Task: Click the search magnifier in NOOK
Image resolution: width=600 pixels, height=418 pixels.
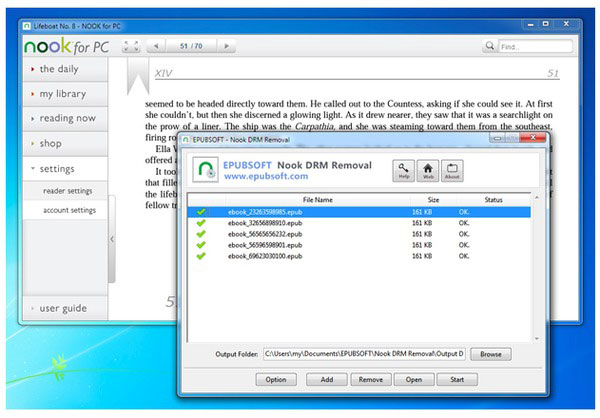Action: click(489, 46)
